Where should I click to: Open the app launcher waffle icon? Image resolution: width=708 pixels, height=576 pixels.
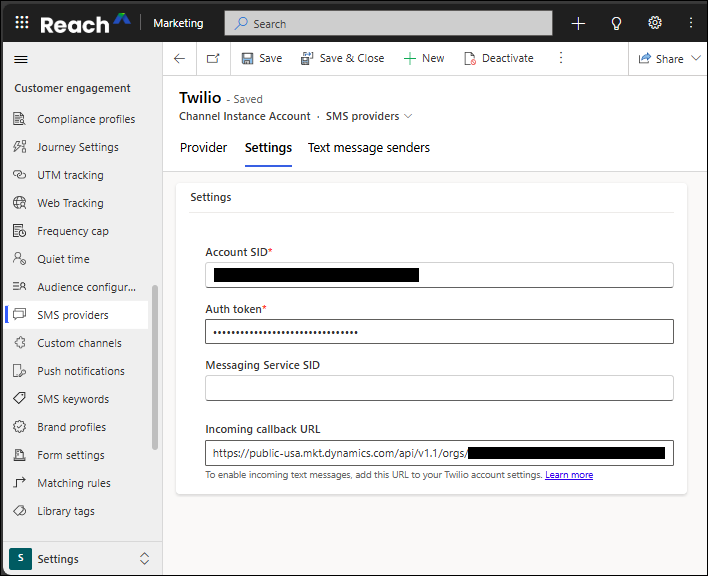pyautogui.click(x=22, y=23)
